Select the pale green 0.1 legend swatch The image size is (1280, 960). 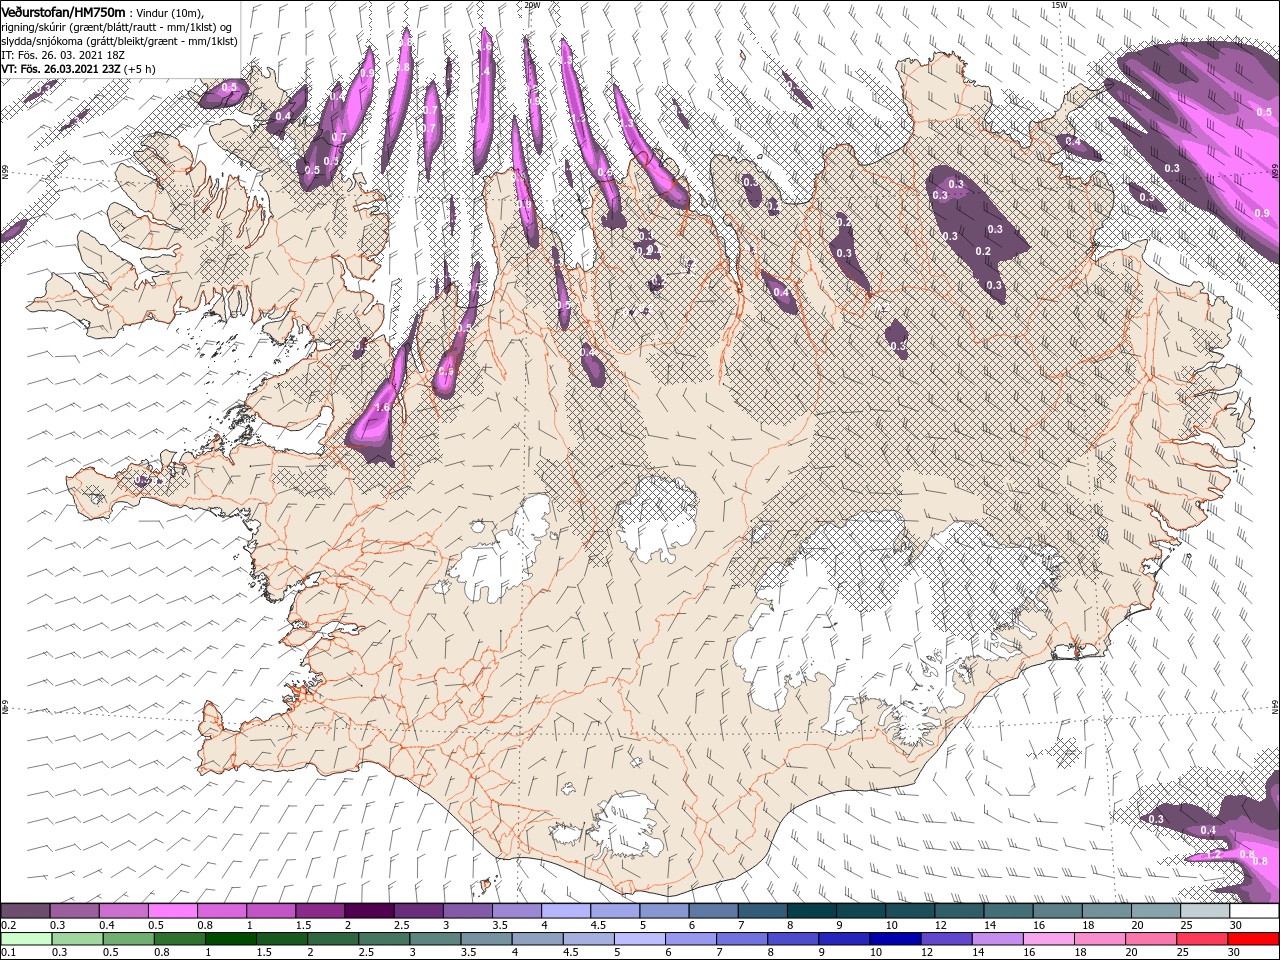(x=25, y=939)
